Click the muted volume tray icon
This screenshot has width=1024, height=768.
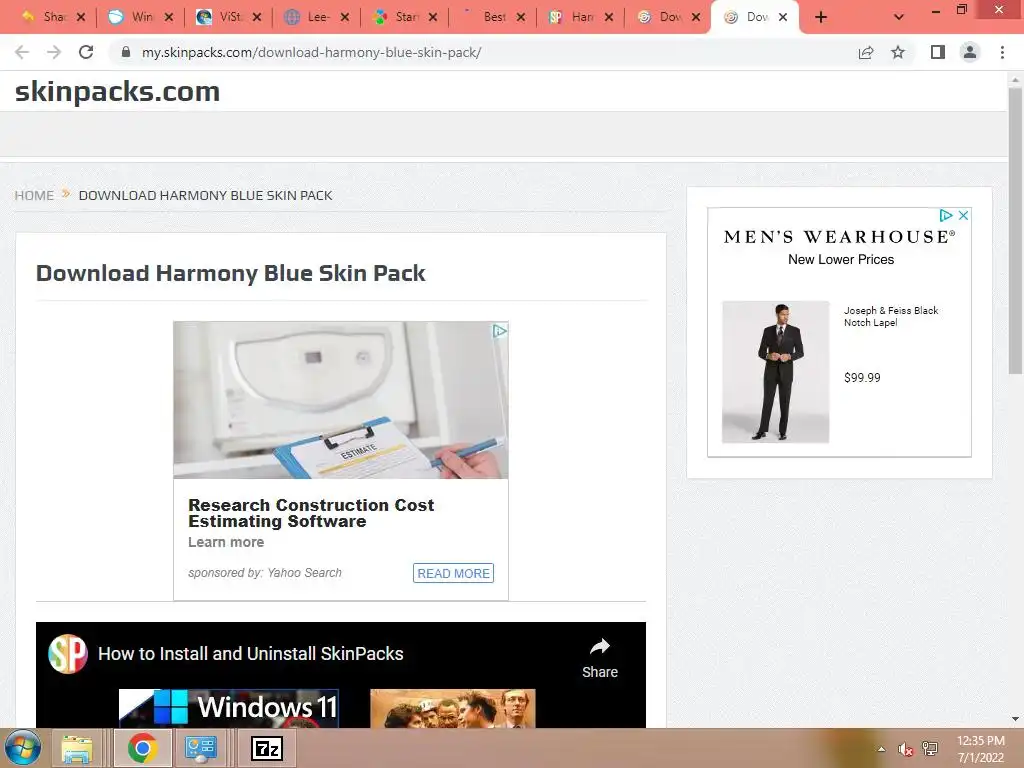[x=905, y=749]
